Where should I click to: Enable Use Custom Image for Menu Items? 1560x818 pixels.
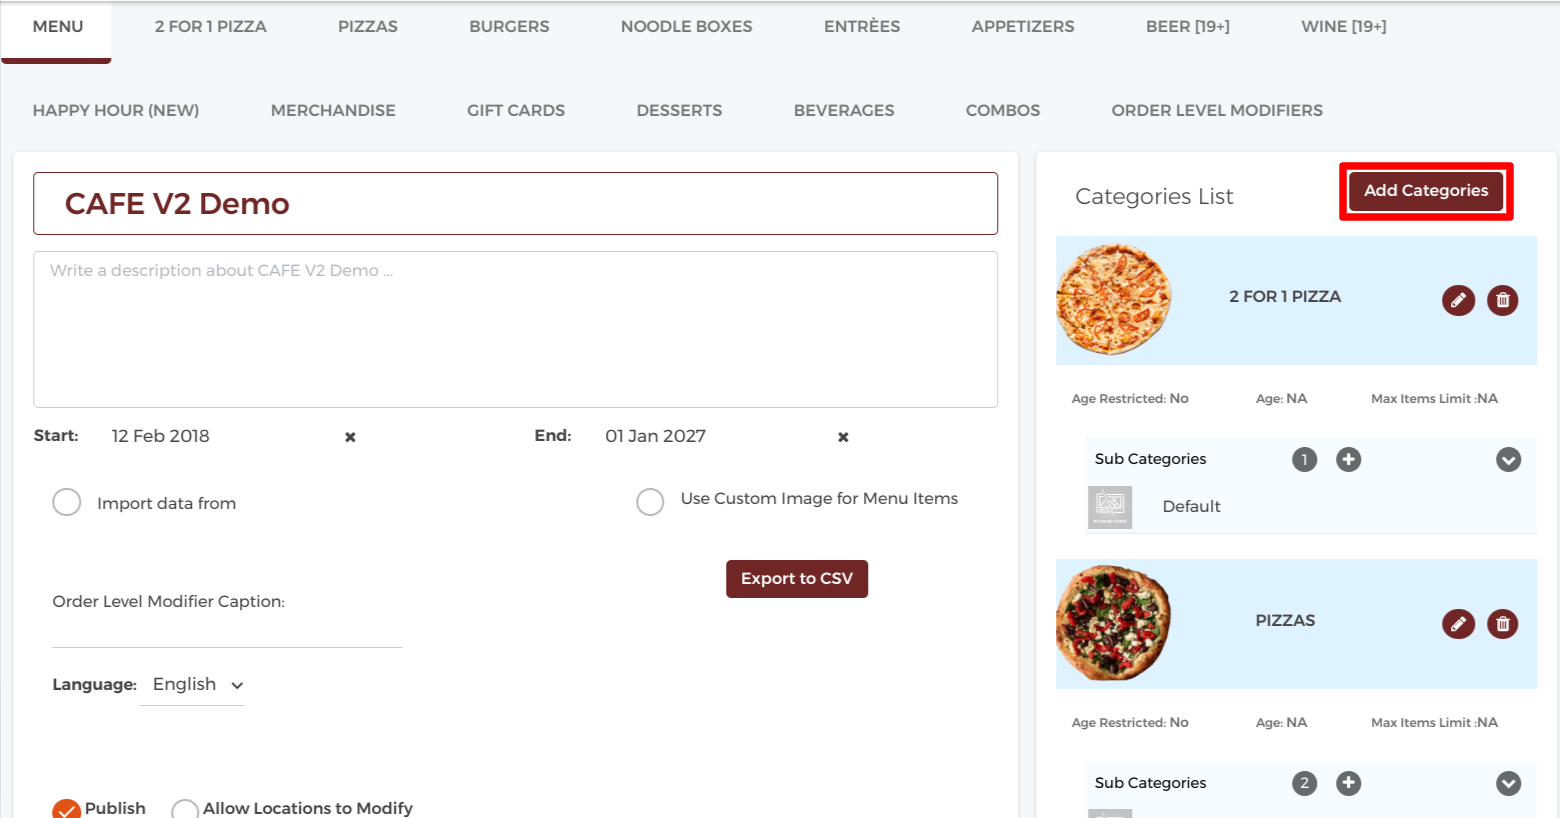(x=650, y=502)
